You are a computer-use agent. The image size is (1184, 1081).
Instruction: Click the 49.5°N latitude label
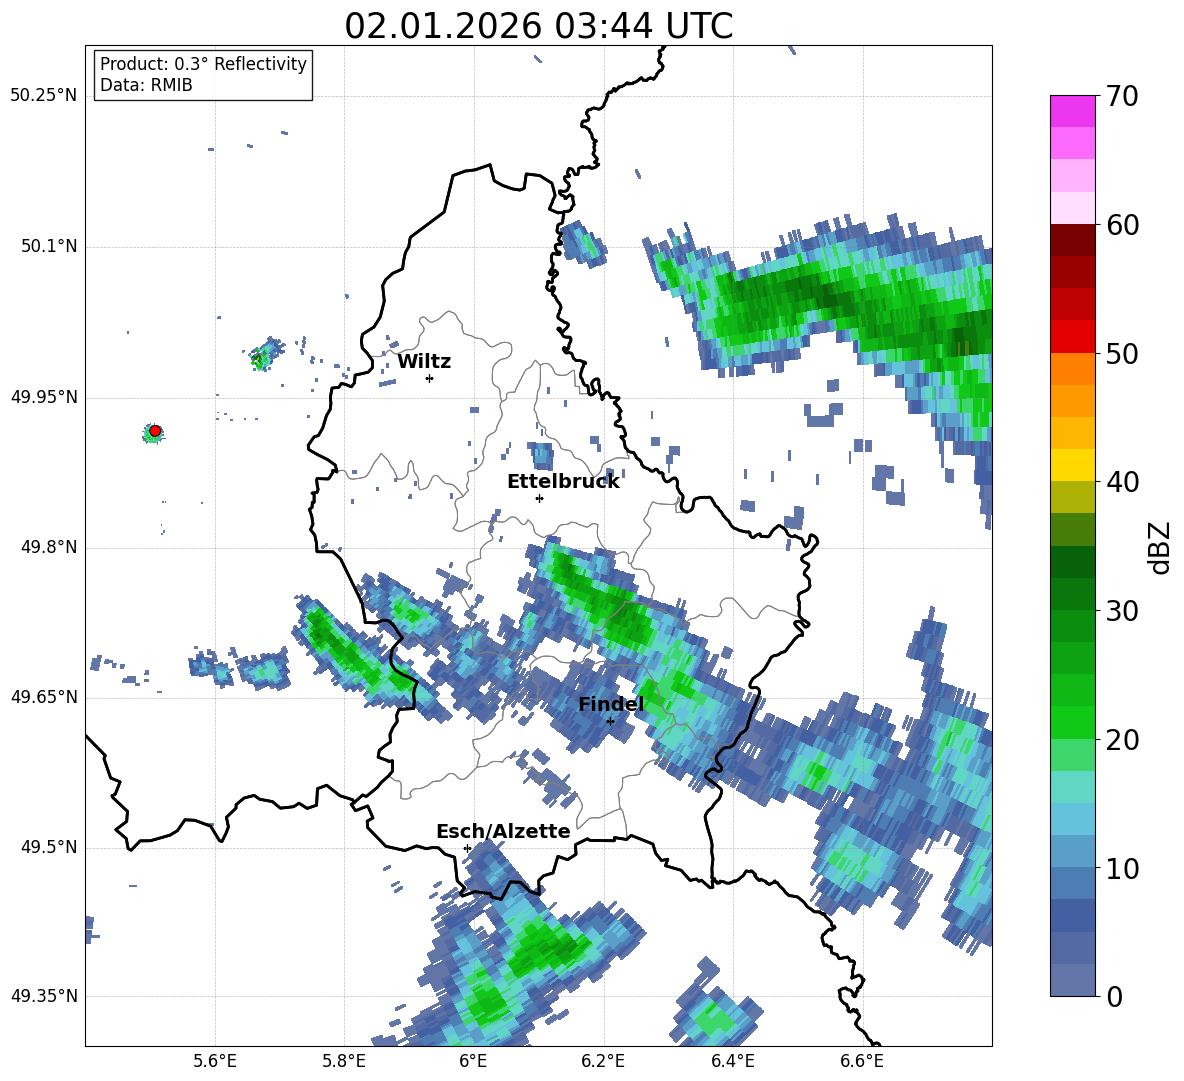click(x=48, y=847)
